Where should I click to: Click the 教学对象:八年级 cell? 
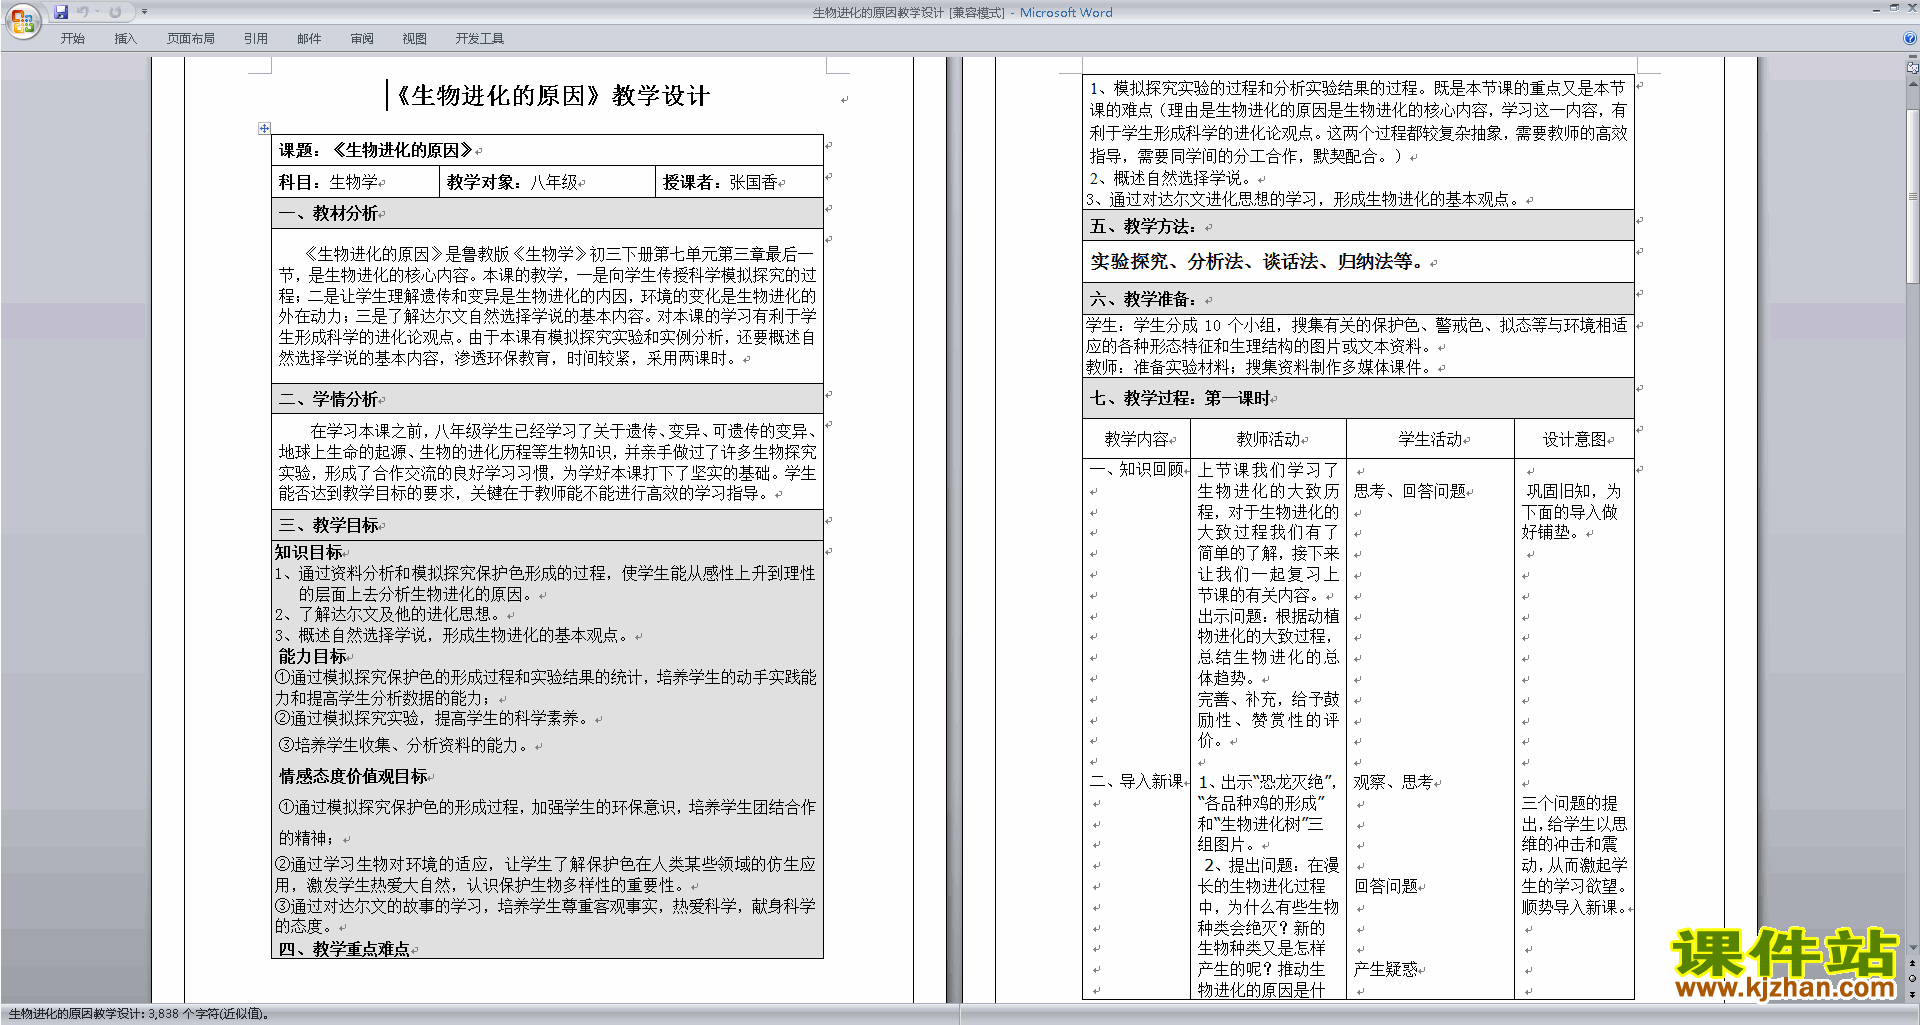coord(547,182)
